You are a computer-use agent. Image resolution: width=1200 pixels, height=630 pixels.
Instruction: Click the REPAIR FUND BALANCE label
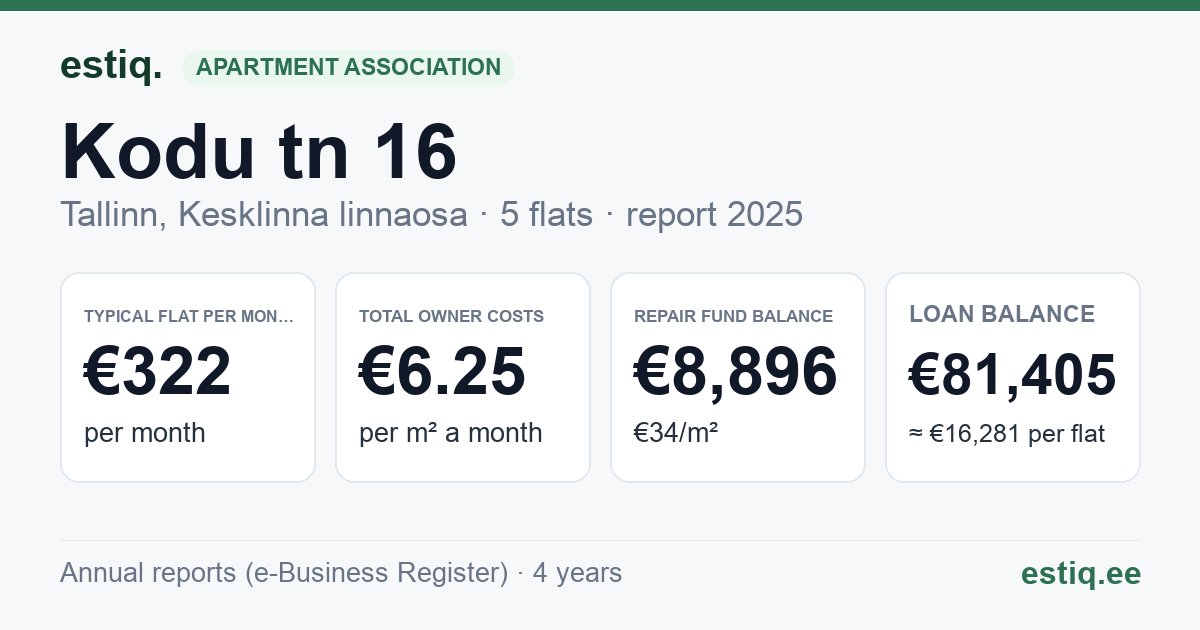pos(733,316)
